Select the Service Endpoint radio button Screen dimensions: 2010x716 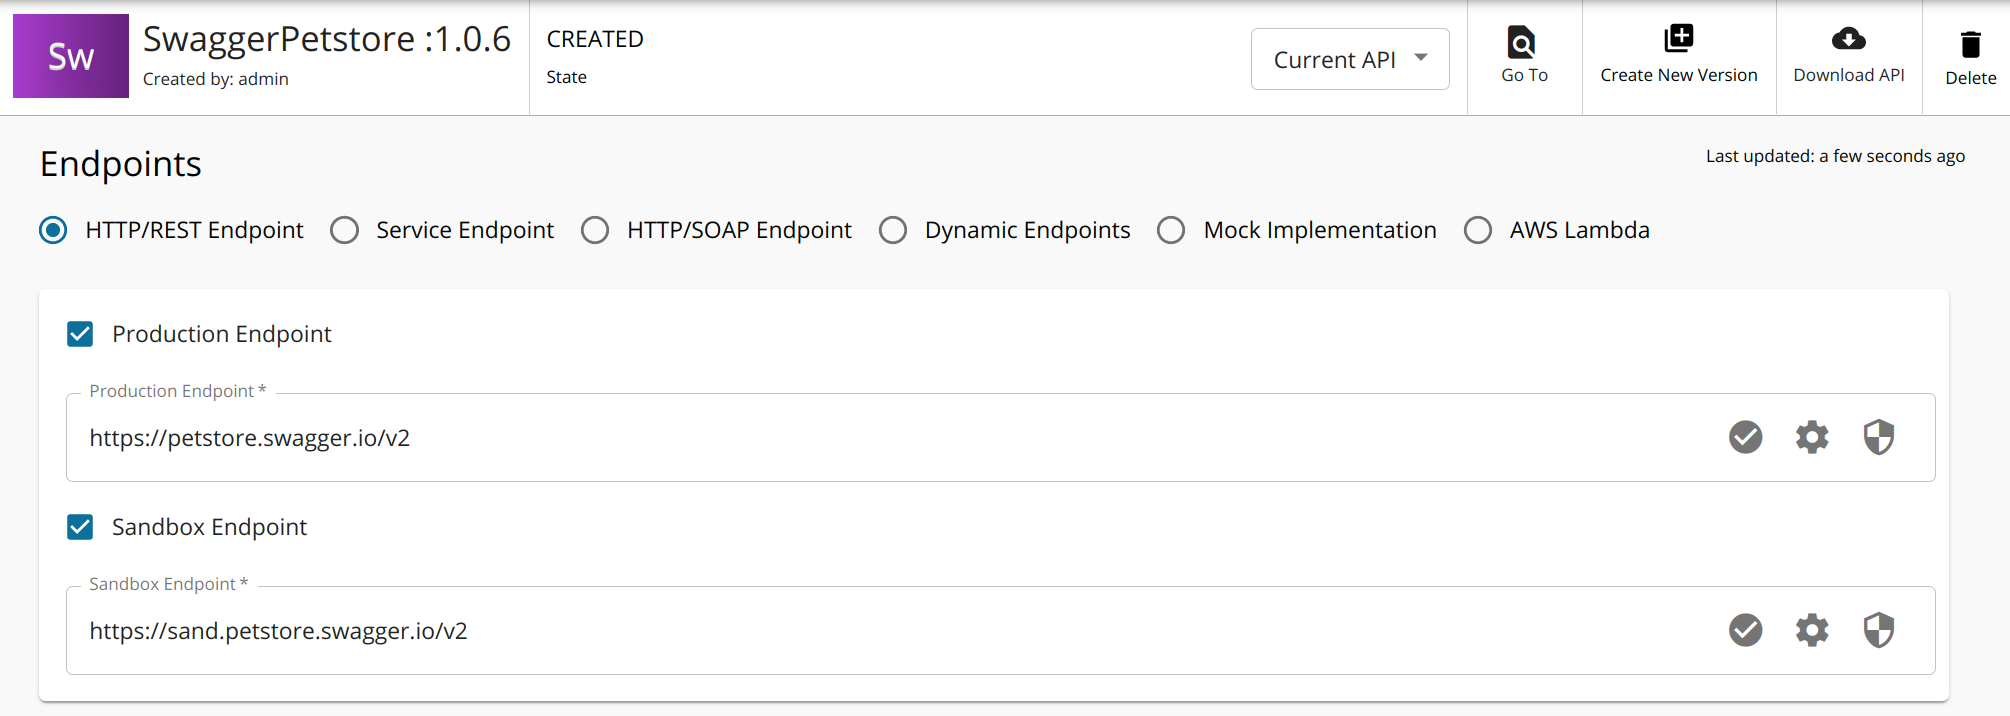344,230
